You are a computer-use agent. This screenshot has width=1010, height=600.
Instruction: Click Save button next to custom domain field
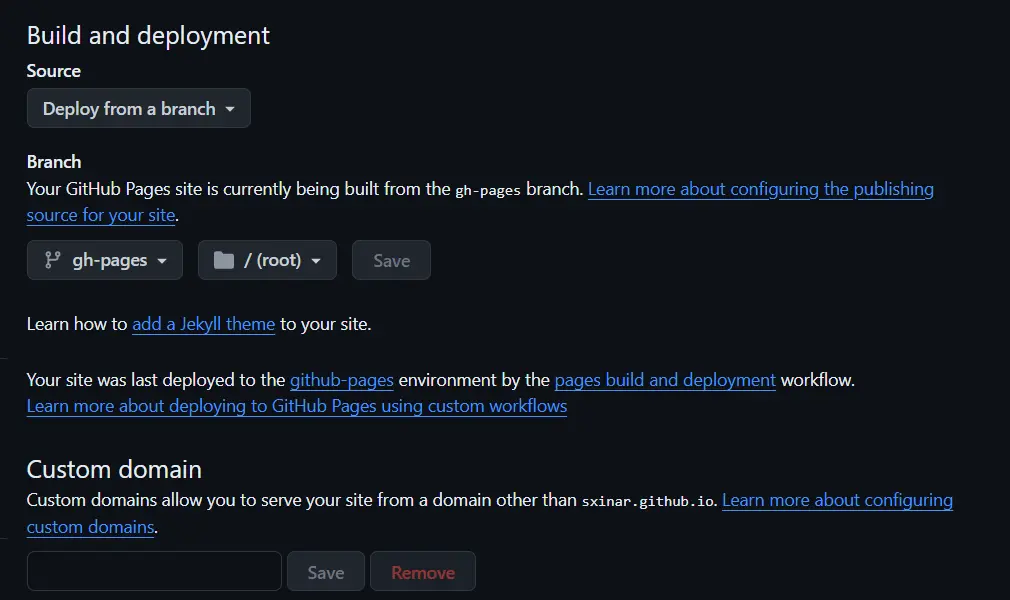(326, 571)
